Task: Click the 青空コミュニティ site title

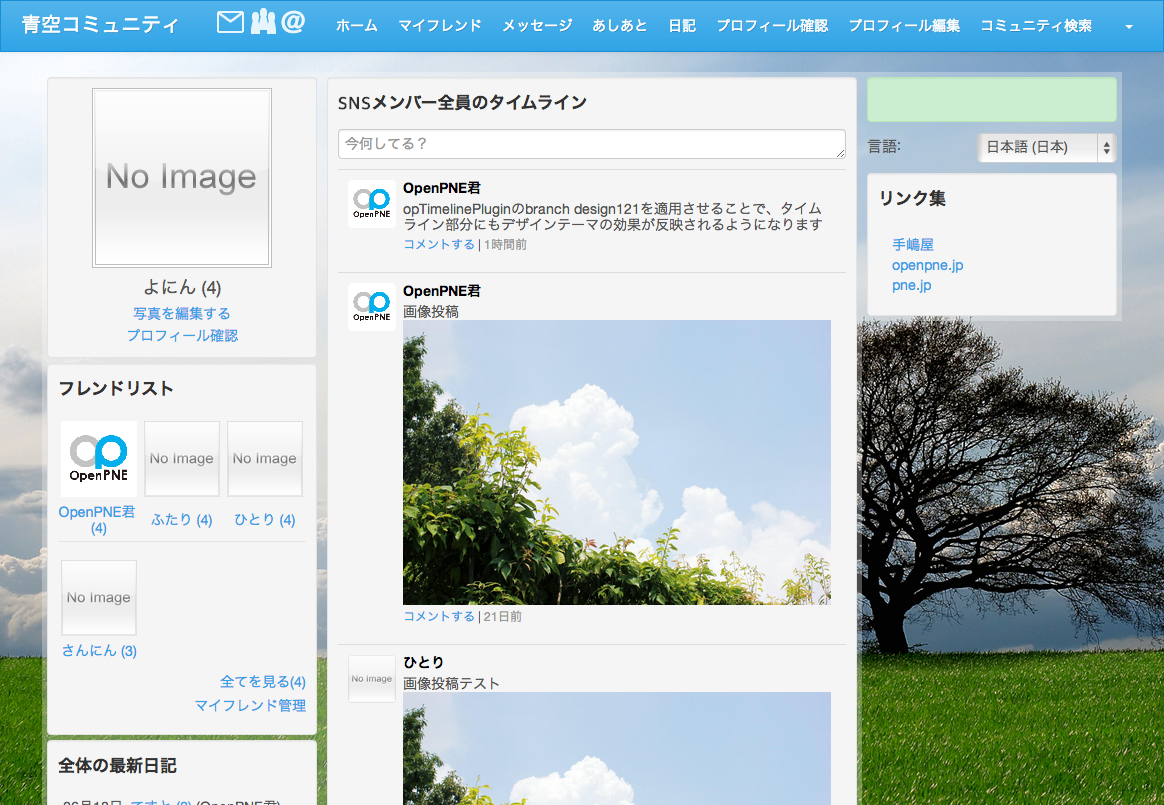Action: [100, 25]
